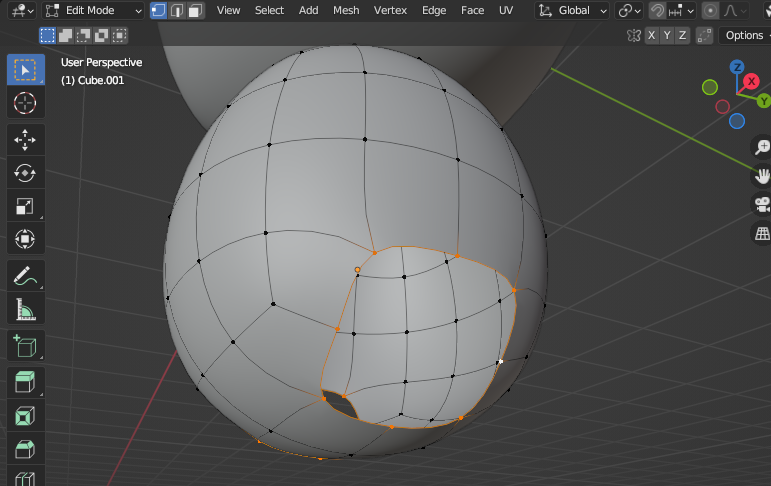The height and width of the screenshot is (486, 771).
Task: Toggle Proportional Editing
Action: tap(710, 10)
